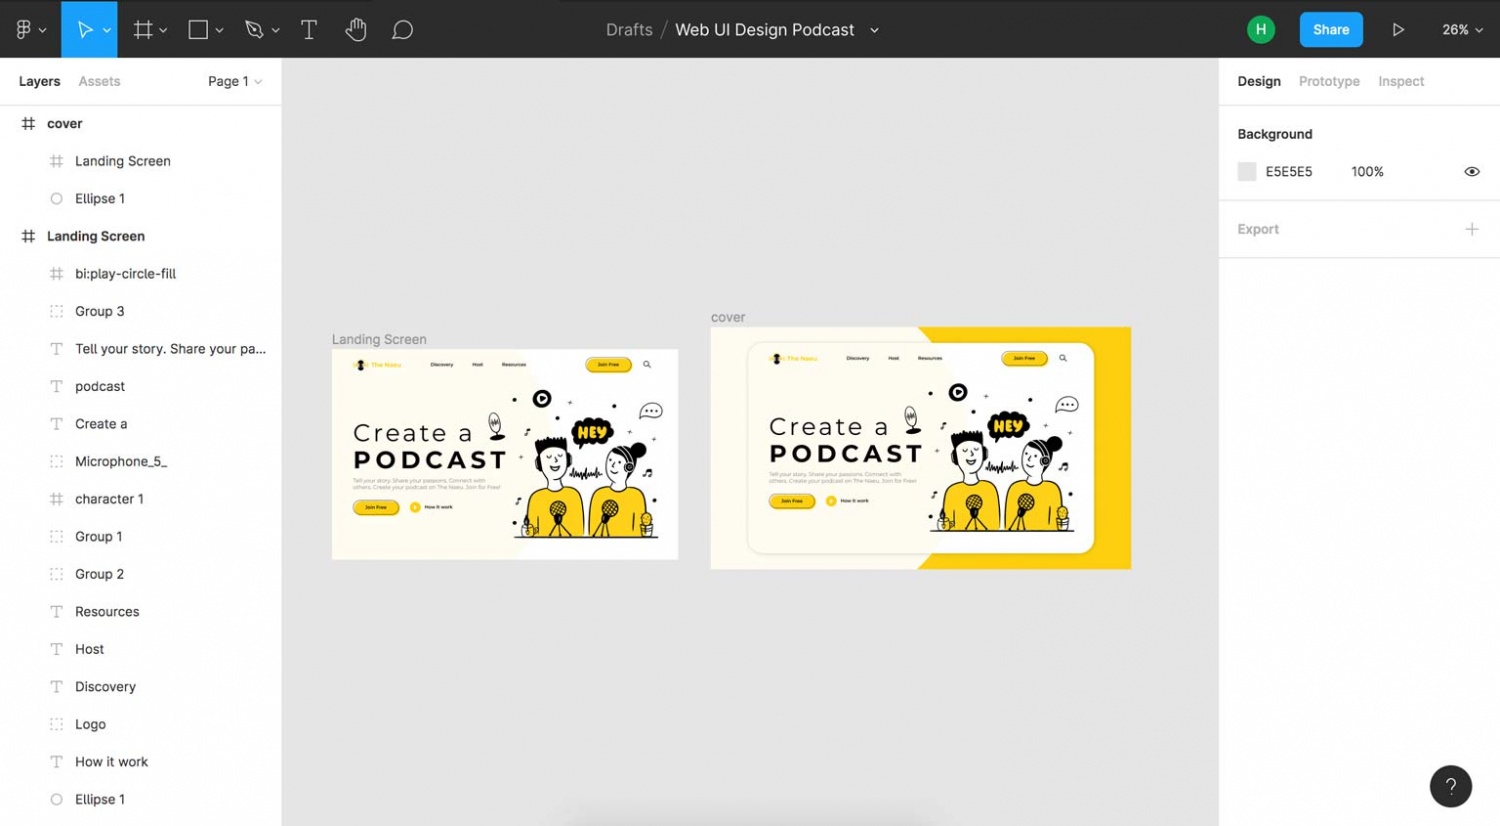This screenshot has height=826, width=1500.
Task: Click the cover frame label on canvas
Action: tap(728, 317)
